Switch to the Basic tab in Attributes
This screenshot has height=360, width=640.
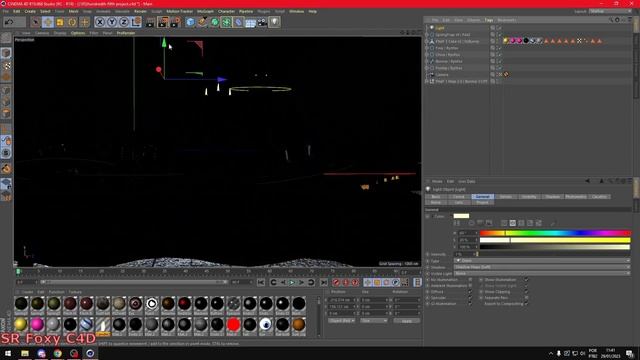(x=436, y=197)
